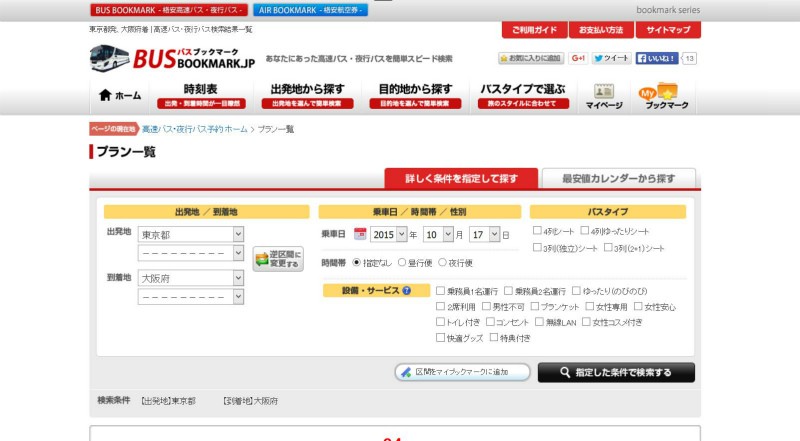Click the Twitter tweet button
Viewport: 800px width, 441px height.
coord(611,59)
